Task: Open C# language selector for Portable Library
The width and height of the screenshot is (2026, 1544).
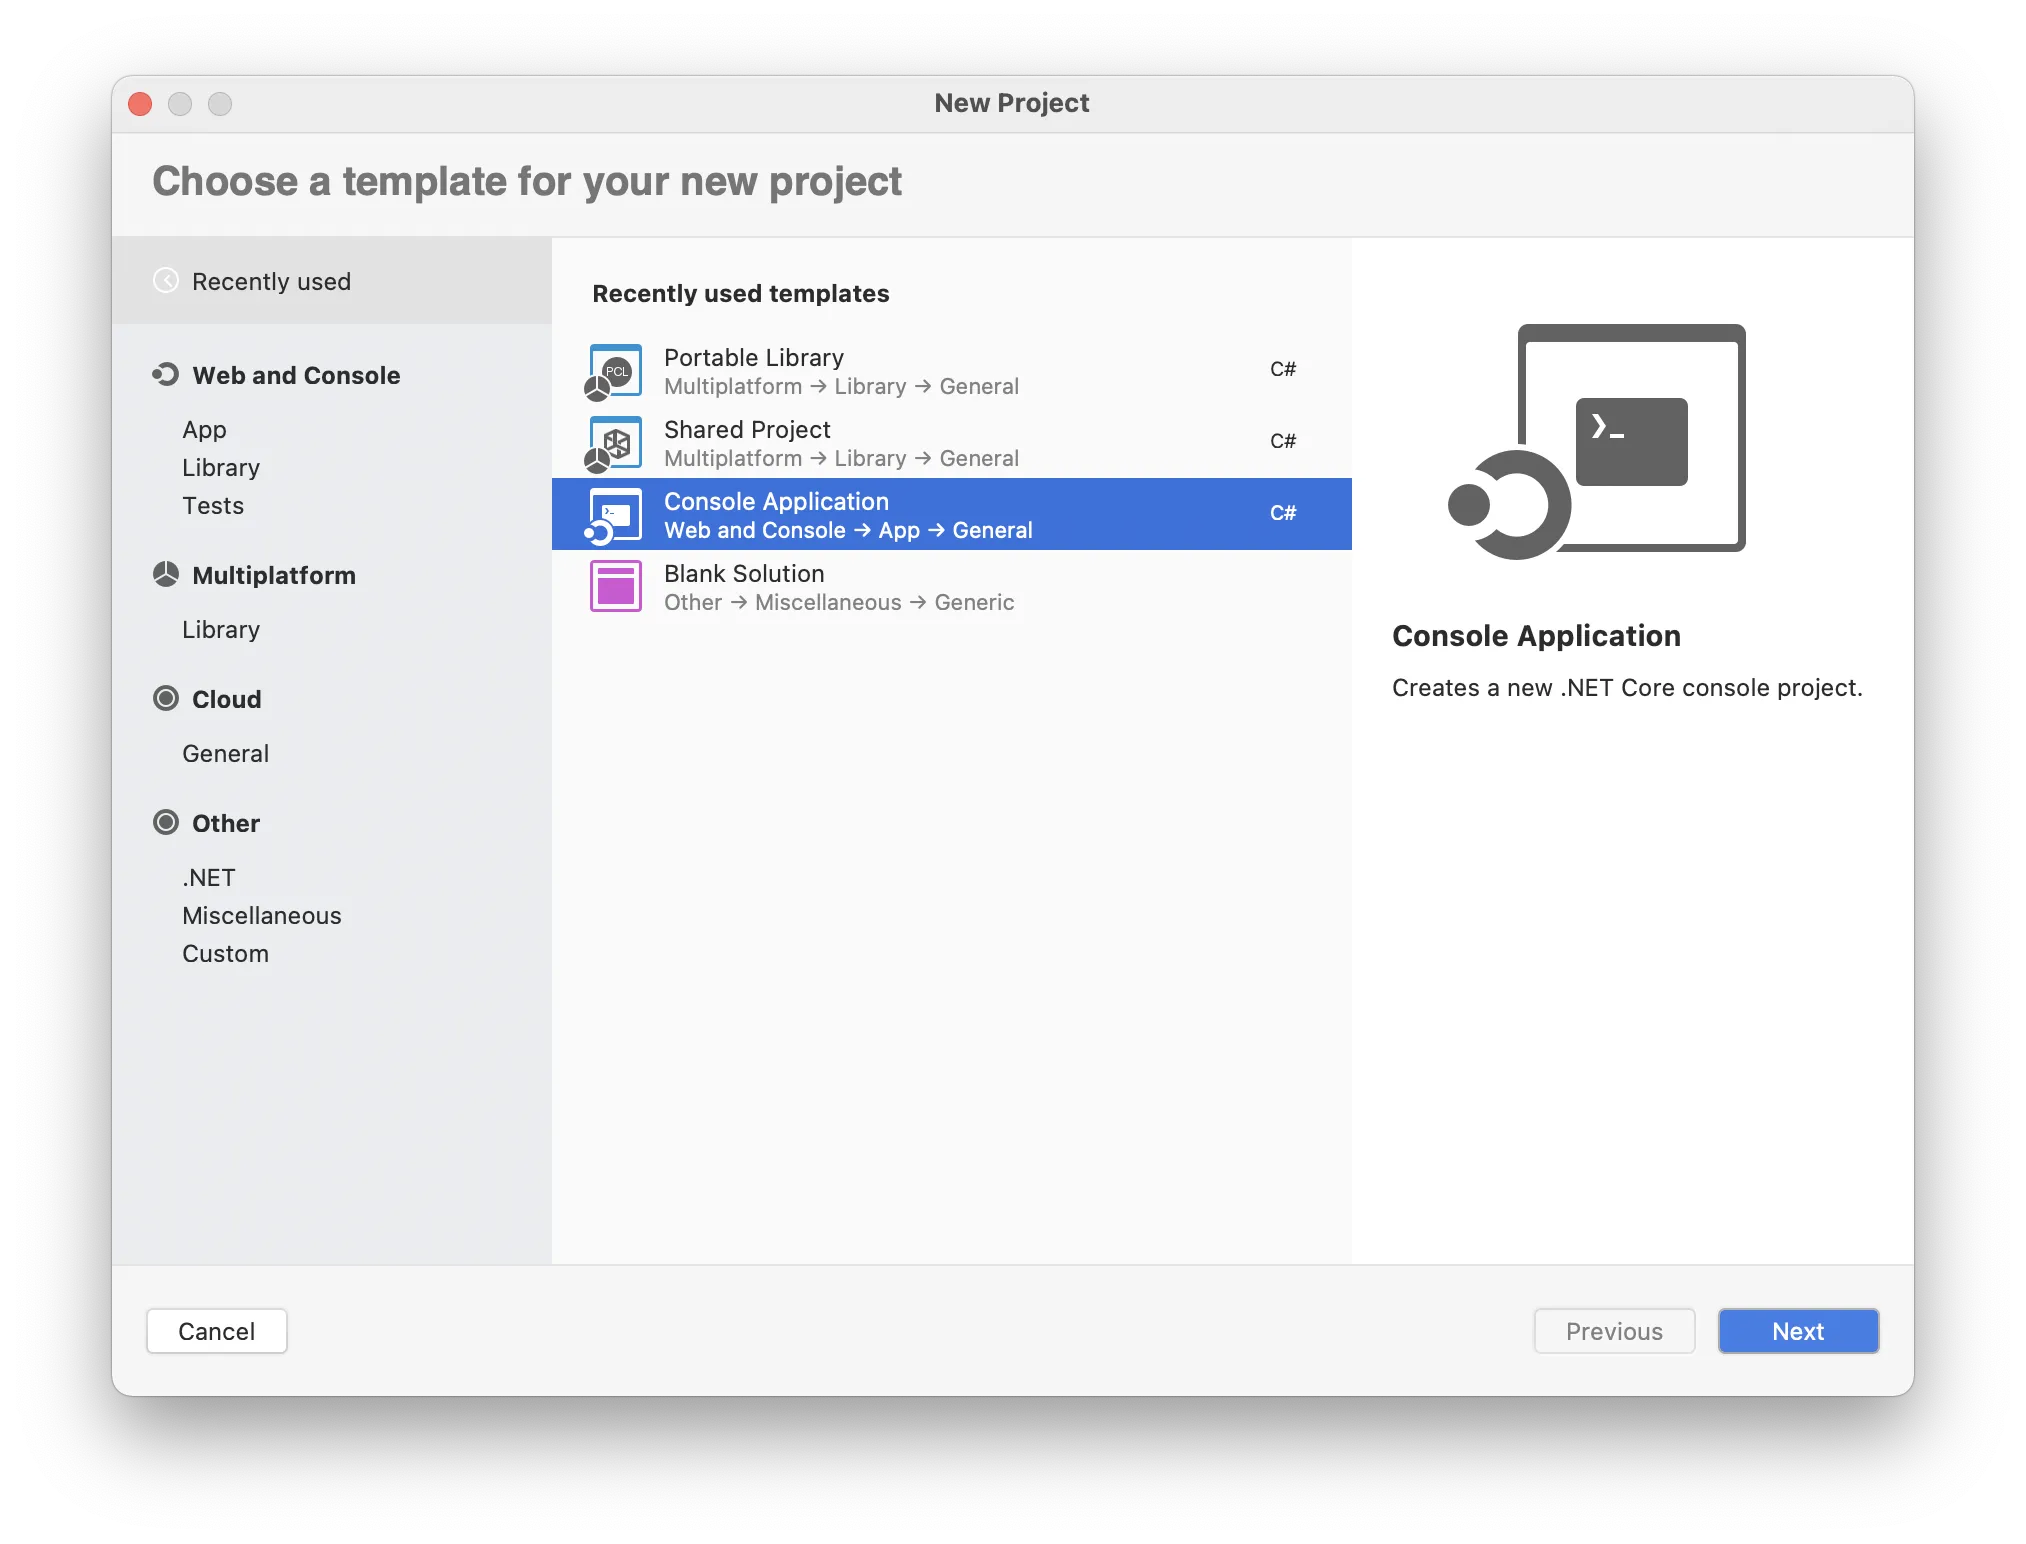Action: pos(1283,369)
